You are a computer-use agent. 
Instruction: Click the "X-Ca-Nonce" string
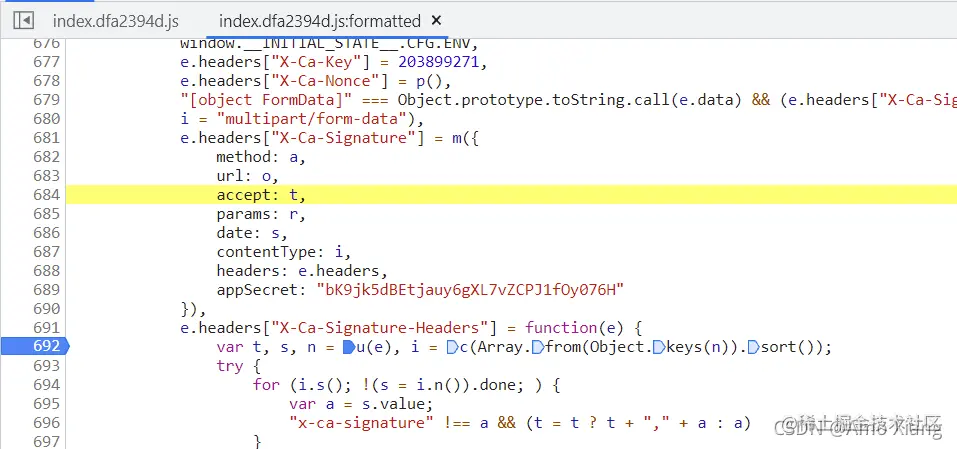pos(324,81)
